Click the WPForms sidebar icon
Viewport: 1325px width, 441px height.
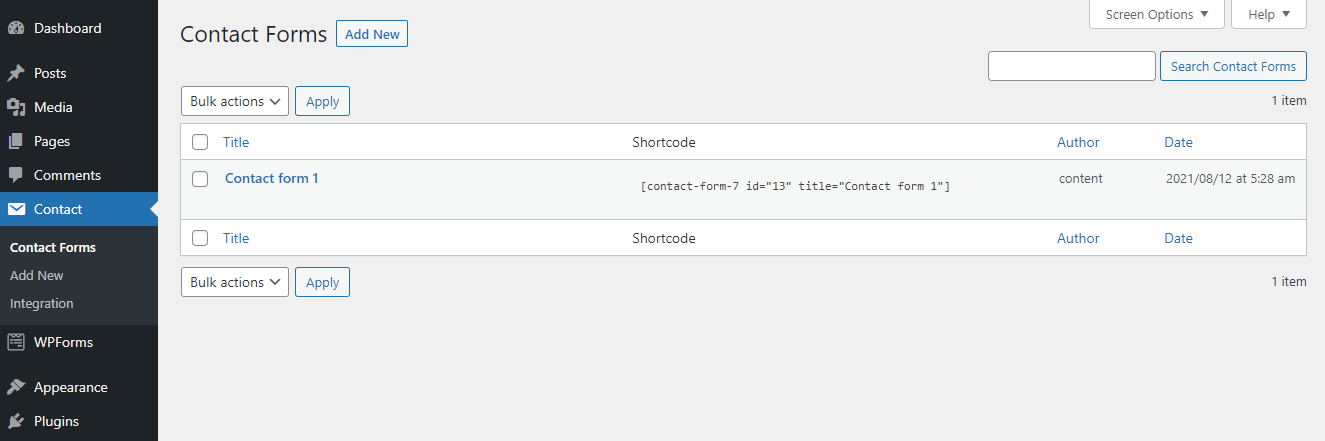(16, 342)
